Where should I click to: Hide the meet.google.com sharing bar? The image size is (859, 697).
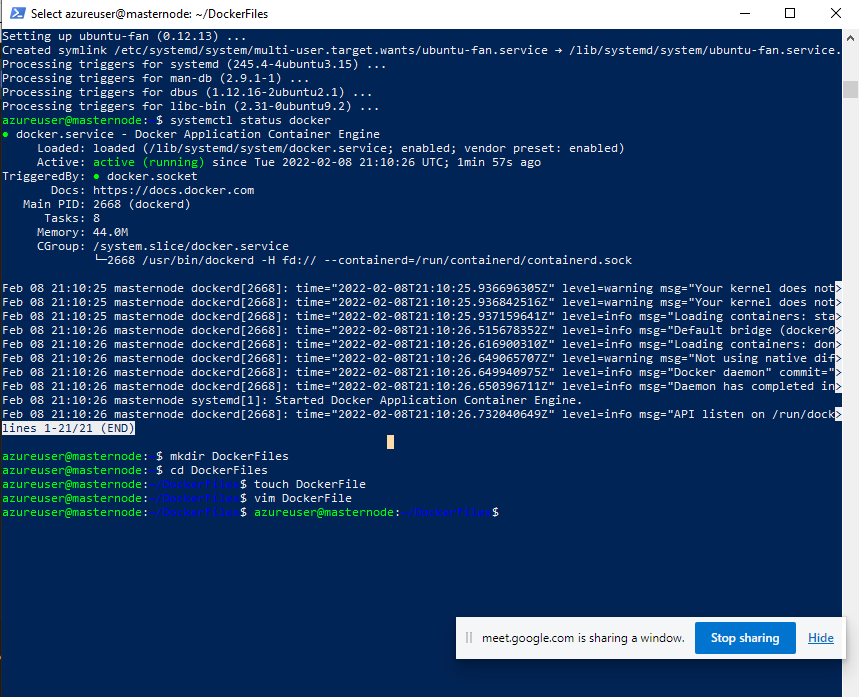pyautogui.click(x=820, y=638)
